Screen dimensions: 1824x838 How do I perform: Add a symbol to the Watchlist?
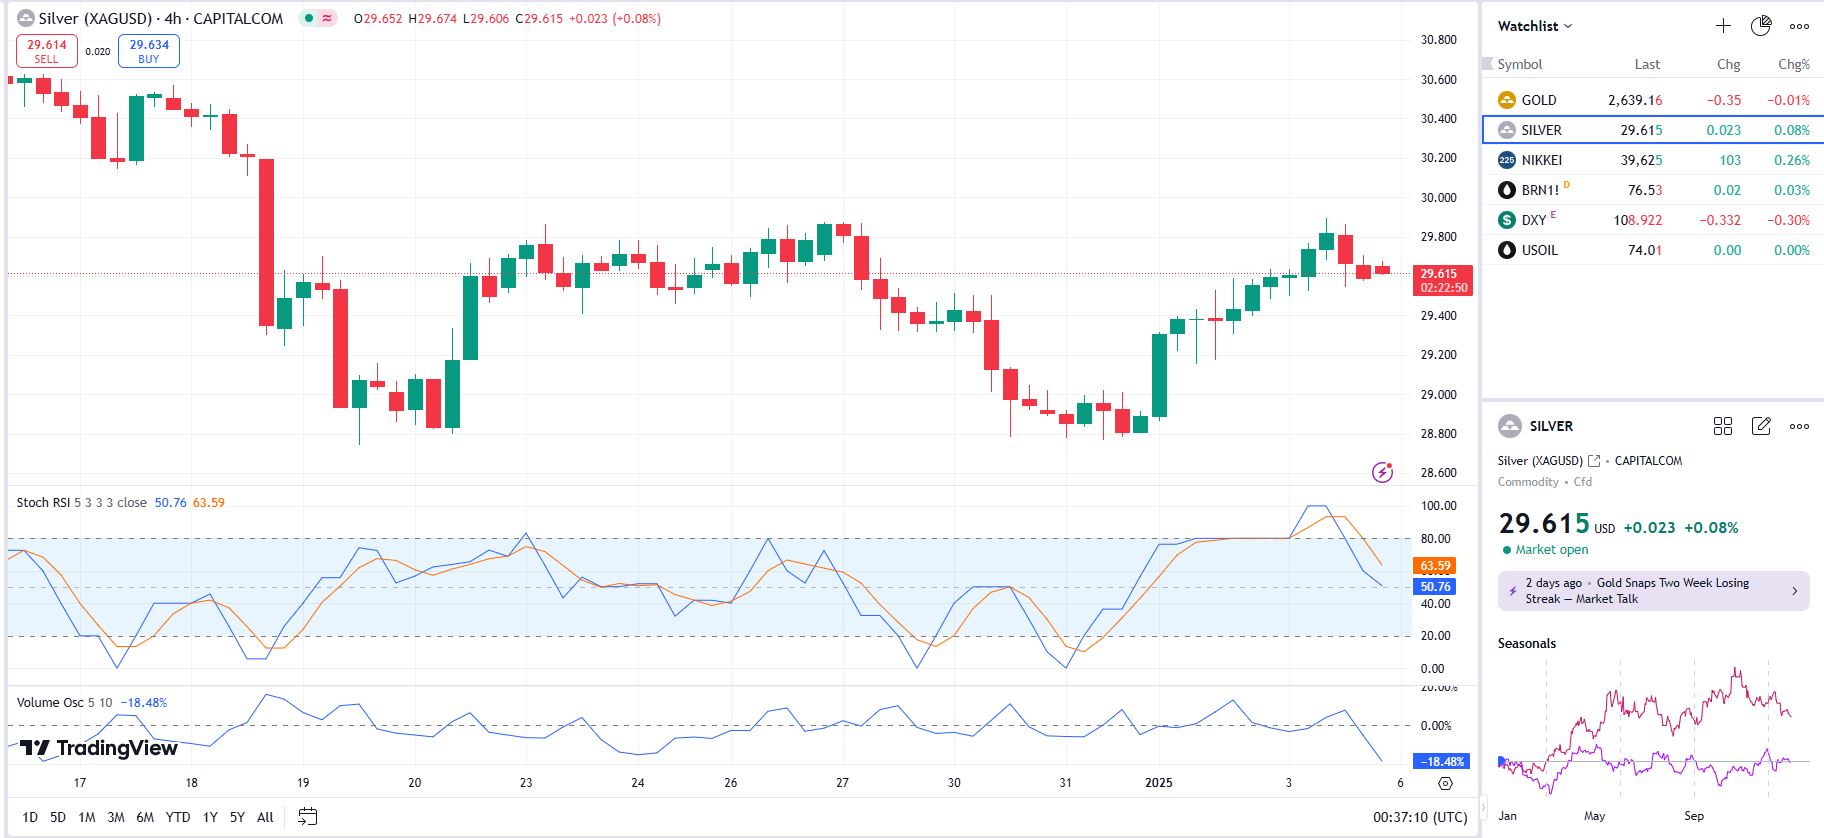[1723, 26]
